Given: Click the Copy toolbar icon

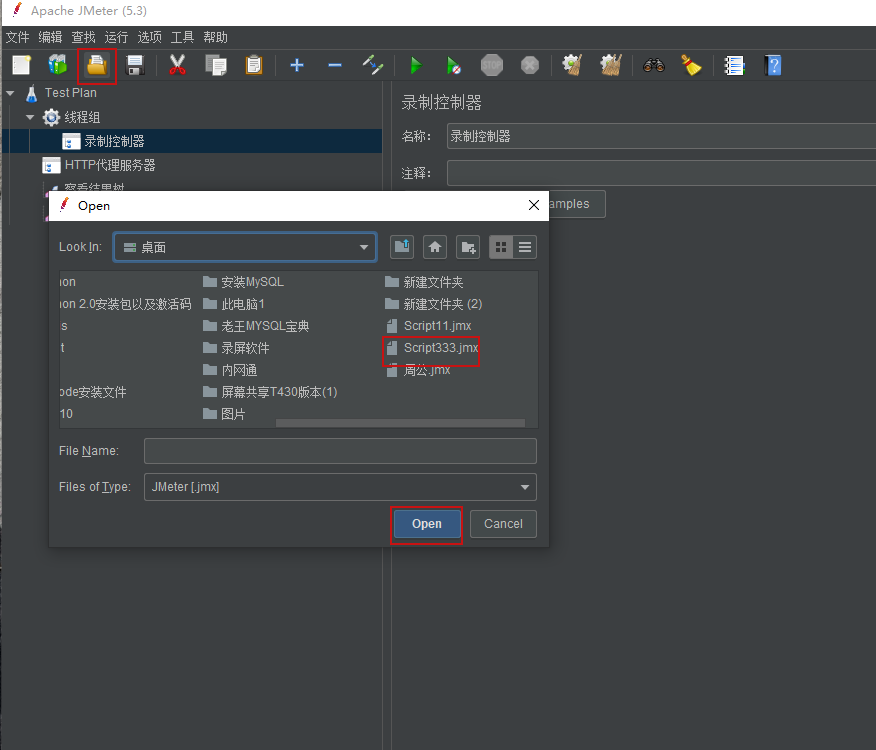Looking at the screenshot, I should 216,65.
